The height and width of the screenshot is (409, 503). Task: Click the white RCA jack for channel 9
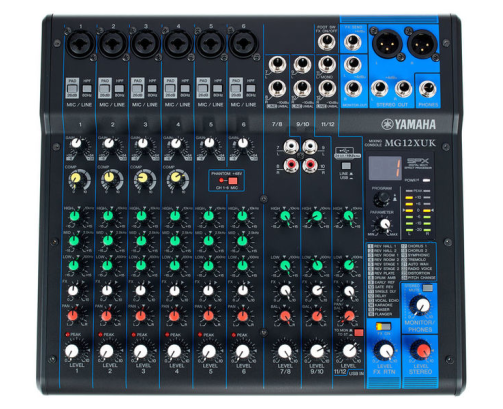(310, 146)
